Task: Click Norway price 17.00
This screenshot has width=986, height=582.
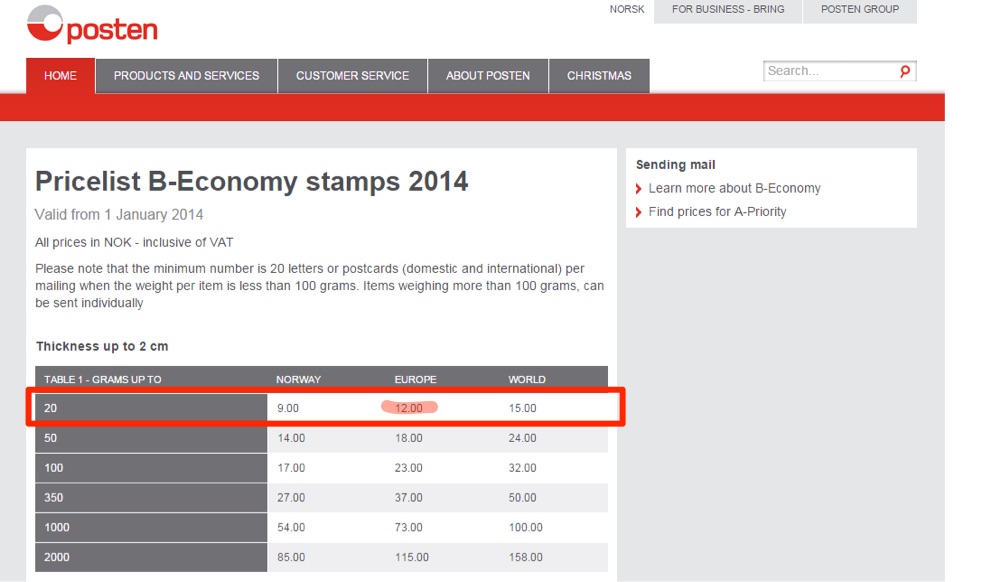Action: [291, 468]
